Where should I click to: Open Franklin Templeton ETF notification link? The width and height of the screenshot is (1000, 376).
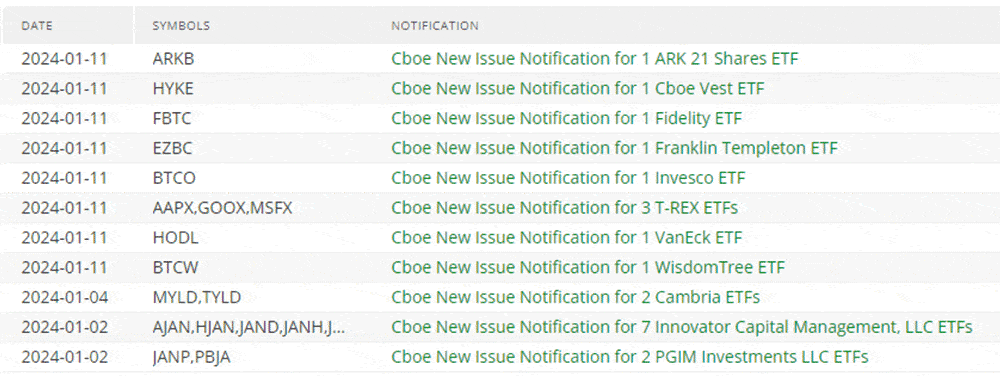[x=614, y=148]
